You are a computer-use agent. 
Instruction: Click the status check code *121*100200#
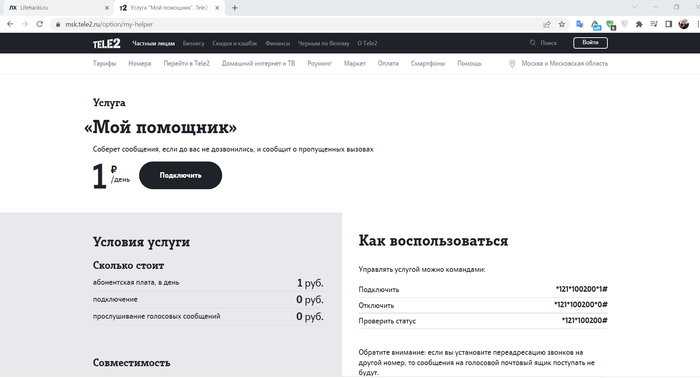pyautogui.click(x=585, y=320)
